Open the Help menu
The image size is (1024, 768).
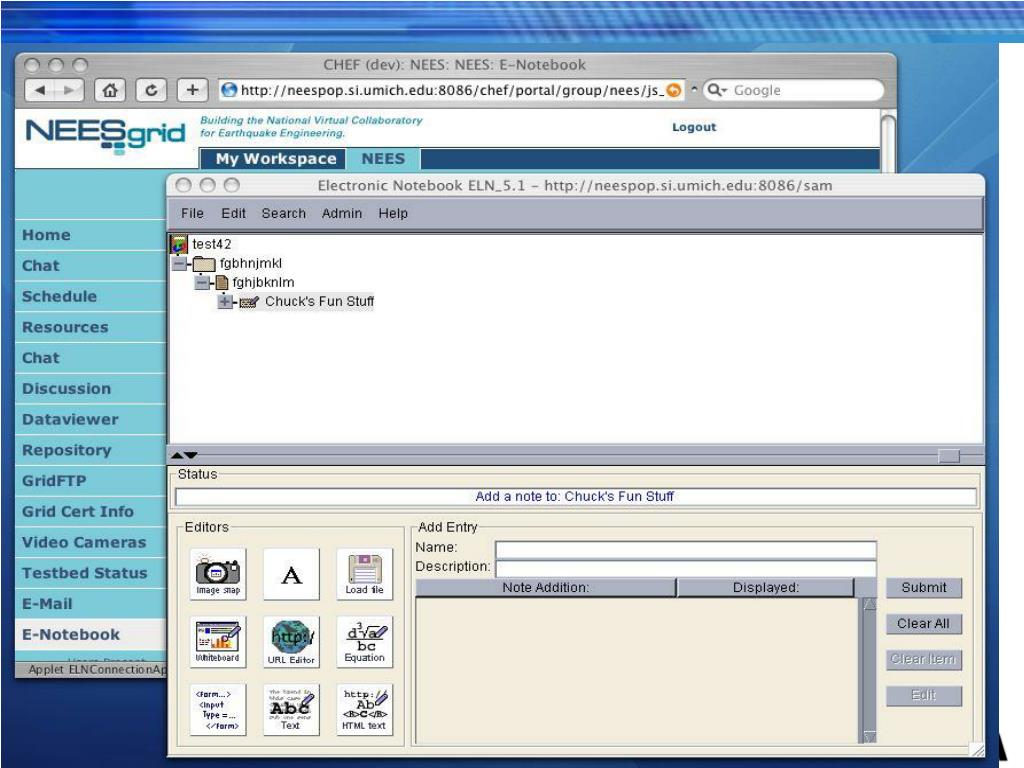(393, 214)
